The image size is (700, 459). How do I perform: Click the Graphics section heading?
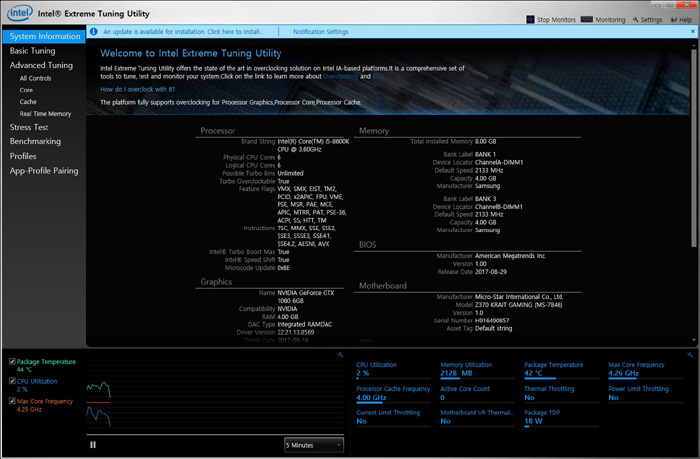tap(216, 282)
